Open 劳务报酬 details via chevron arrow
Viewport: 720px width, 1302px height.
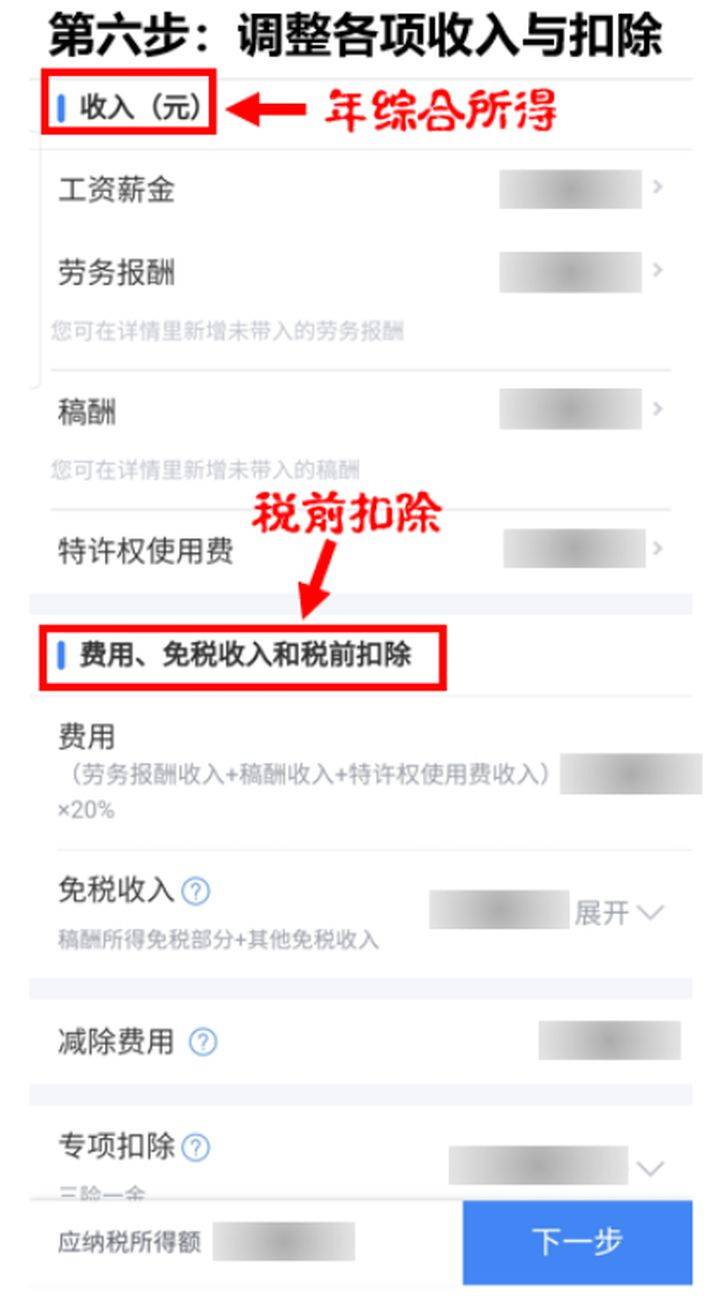click(657, 270)
